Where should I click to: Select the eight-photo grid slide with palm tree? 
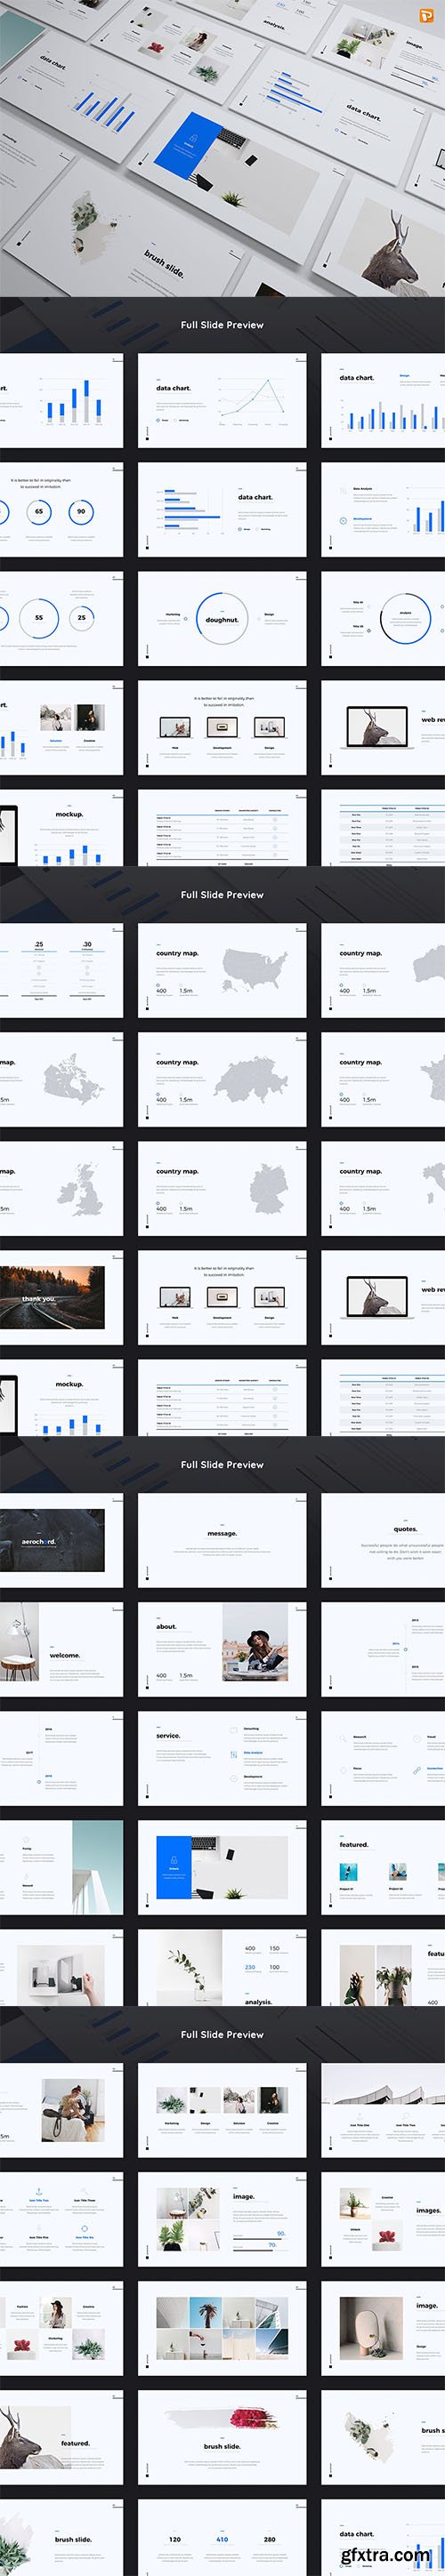tap(222, 2329)
